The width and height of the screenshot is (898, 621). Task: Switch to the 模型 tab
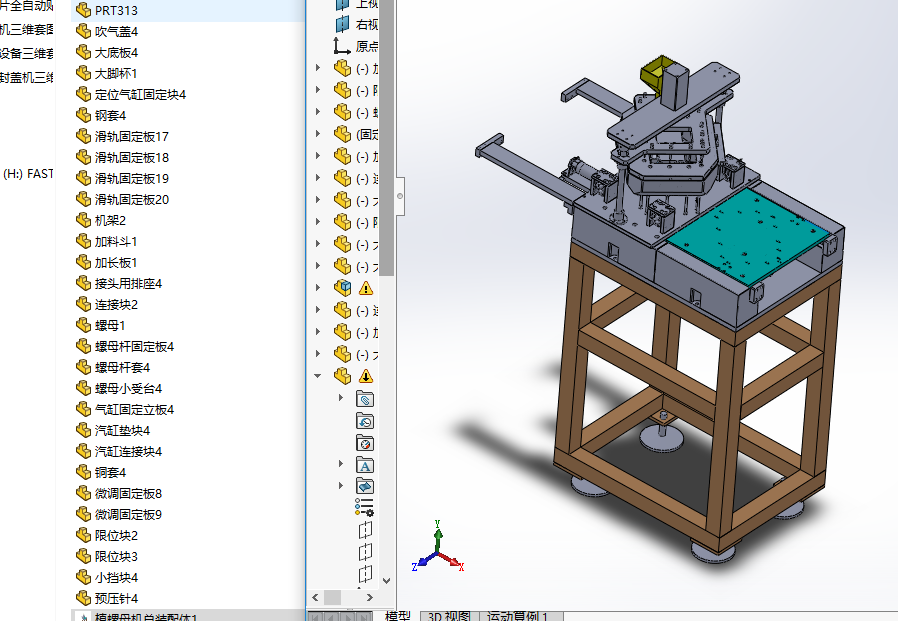pos(397,616)
